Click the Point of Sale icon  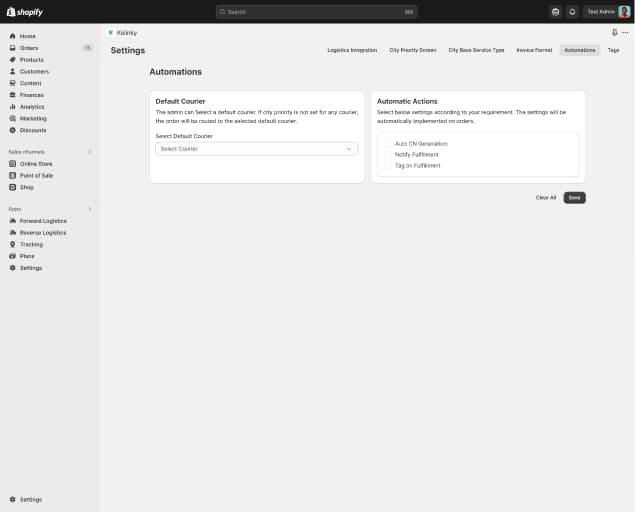tap(12, 175)
